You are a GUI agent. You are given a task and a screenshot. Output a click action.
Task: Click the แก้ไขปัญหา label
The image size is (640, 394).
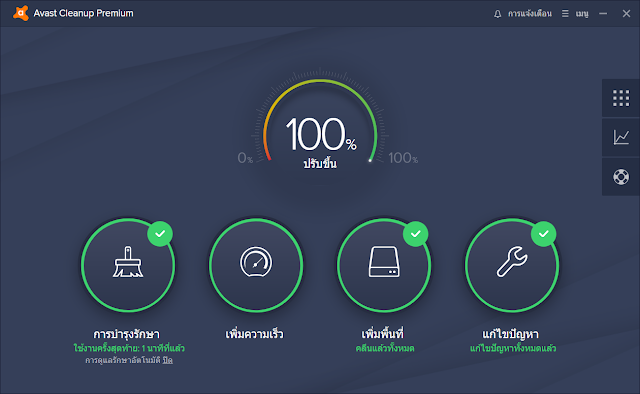pos(511,334)
